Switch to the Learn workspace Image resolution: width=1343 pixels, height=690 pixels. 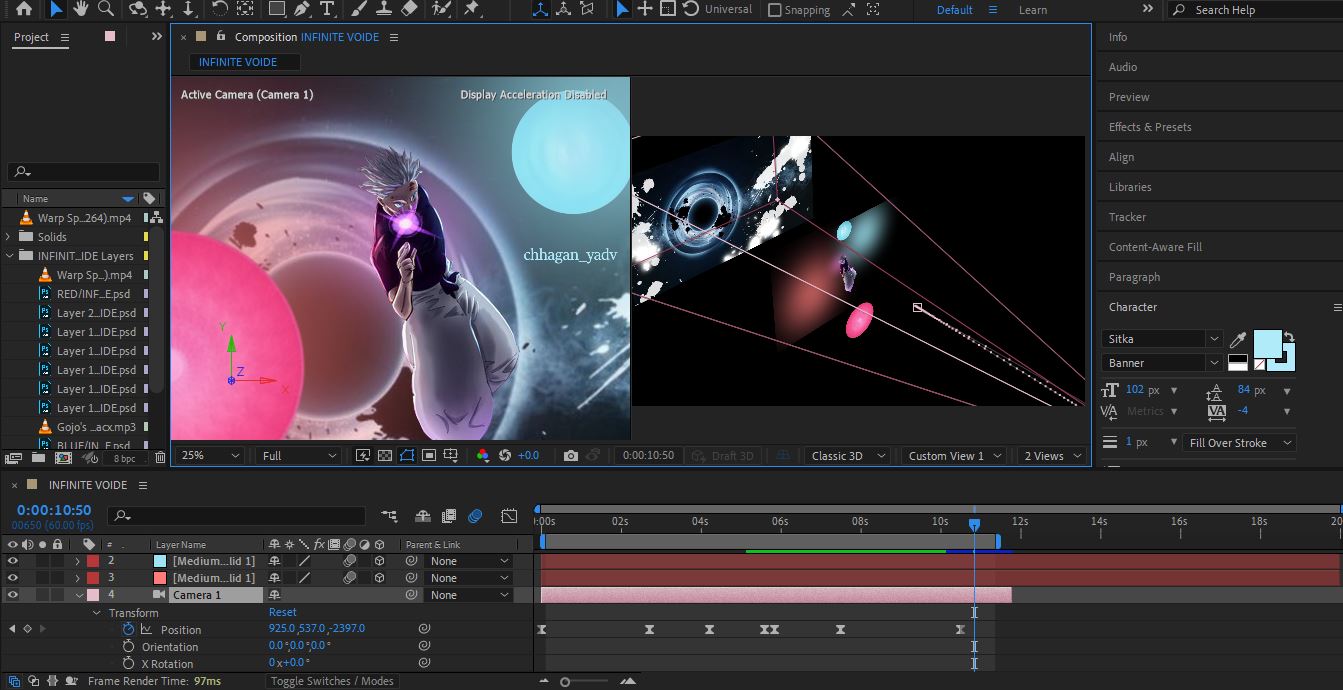pos(1033,10)
